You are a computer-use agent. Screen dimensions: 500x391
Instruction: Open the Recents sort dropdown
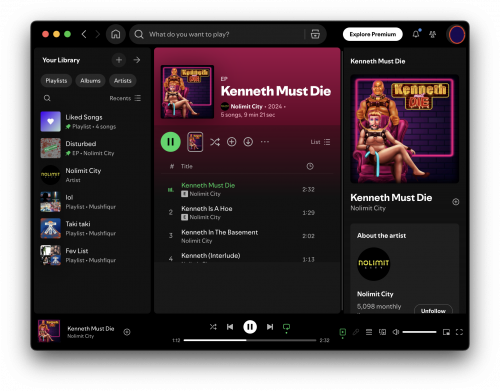(x=125, y=98)
